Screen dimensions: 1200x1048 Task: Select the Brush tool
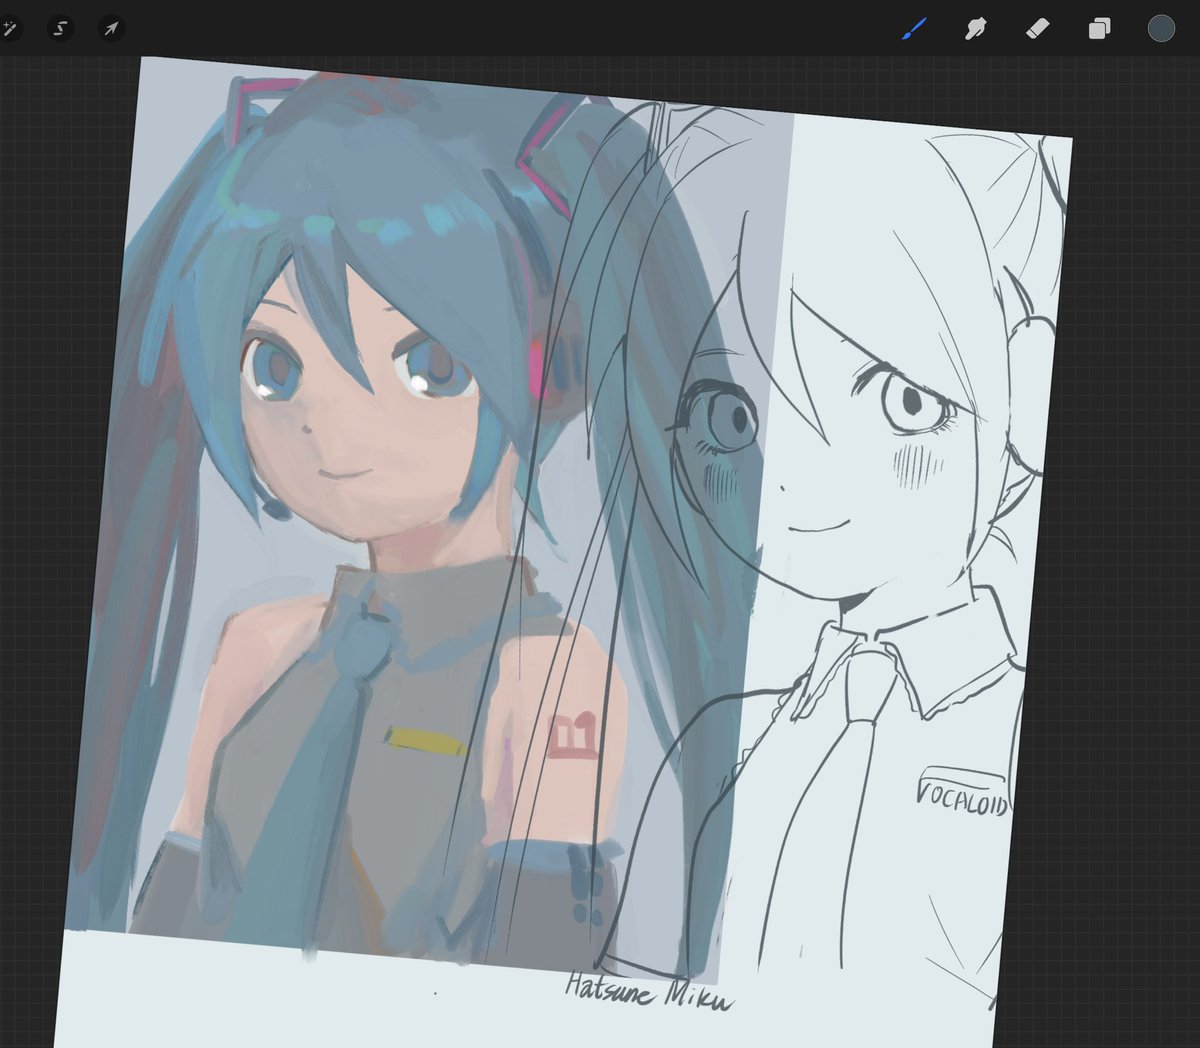click(x=914, y=28)
